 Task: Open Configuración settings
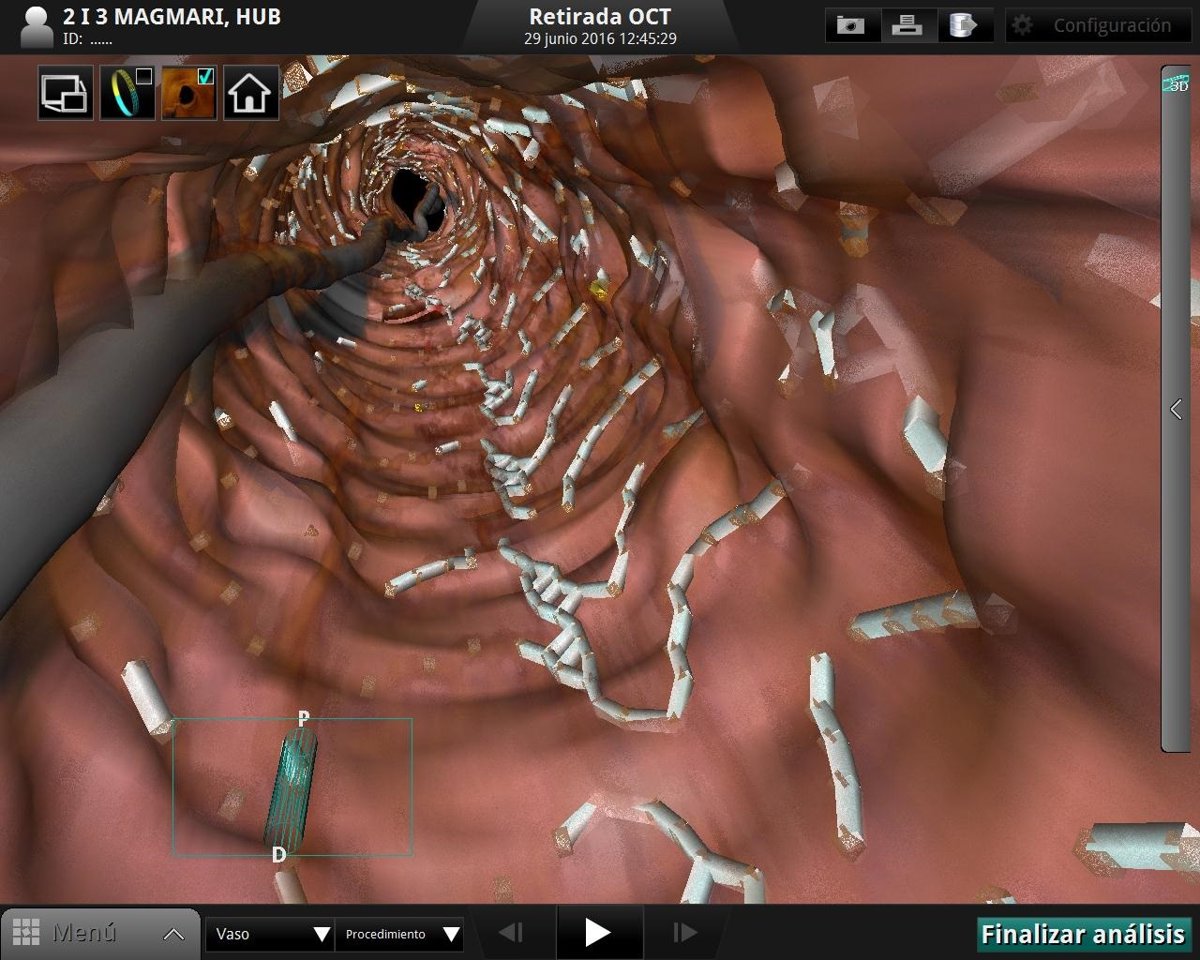coord(1097,26)
